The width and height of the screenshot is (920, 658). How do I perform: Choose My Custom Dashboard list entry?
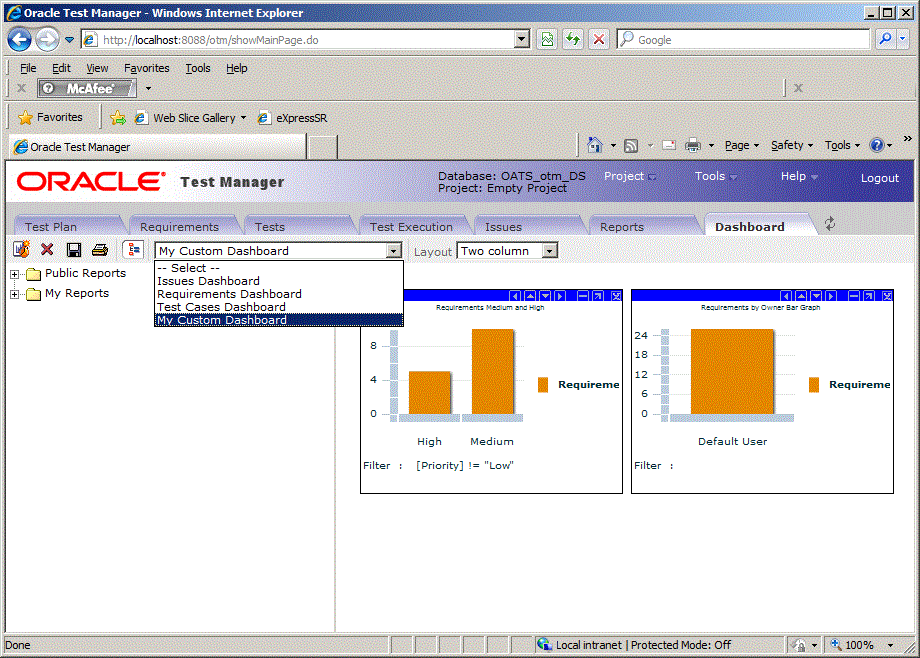[279, 320]
